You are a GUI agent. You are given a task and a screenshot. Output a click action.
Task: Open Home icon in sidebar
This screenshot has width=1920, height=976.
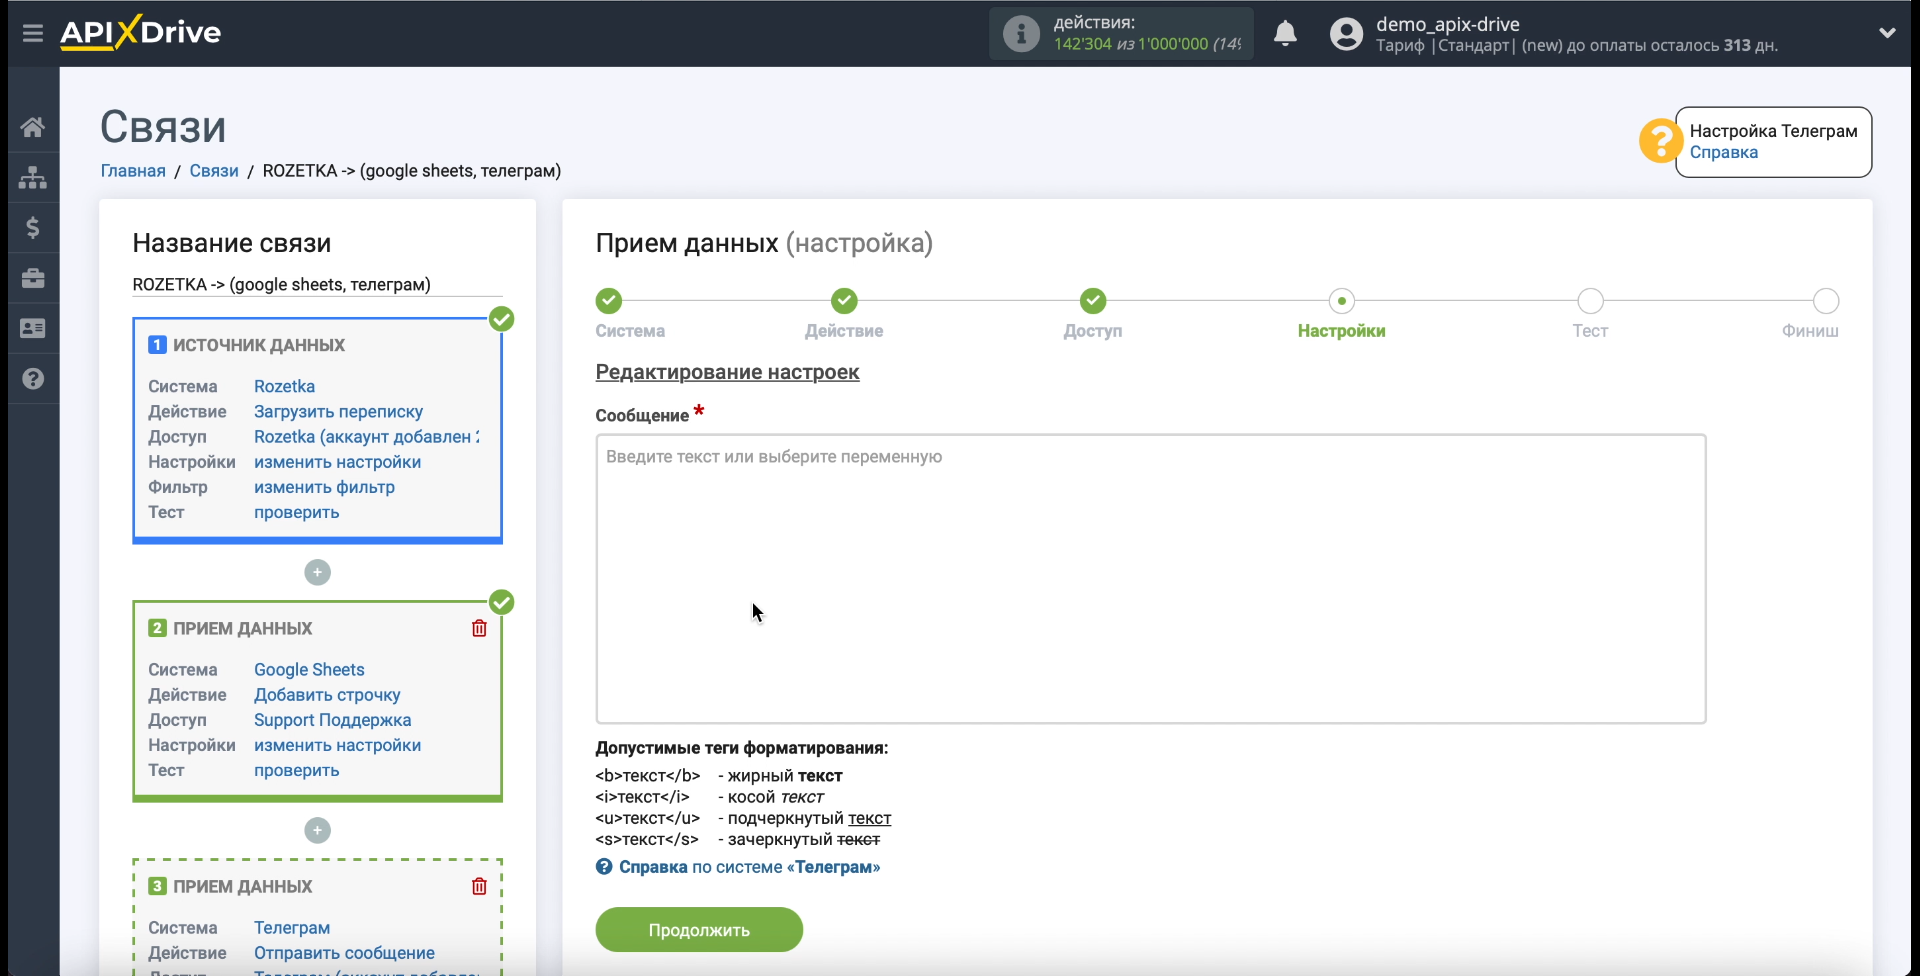click(33, 127)
